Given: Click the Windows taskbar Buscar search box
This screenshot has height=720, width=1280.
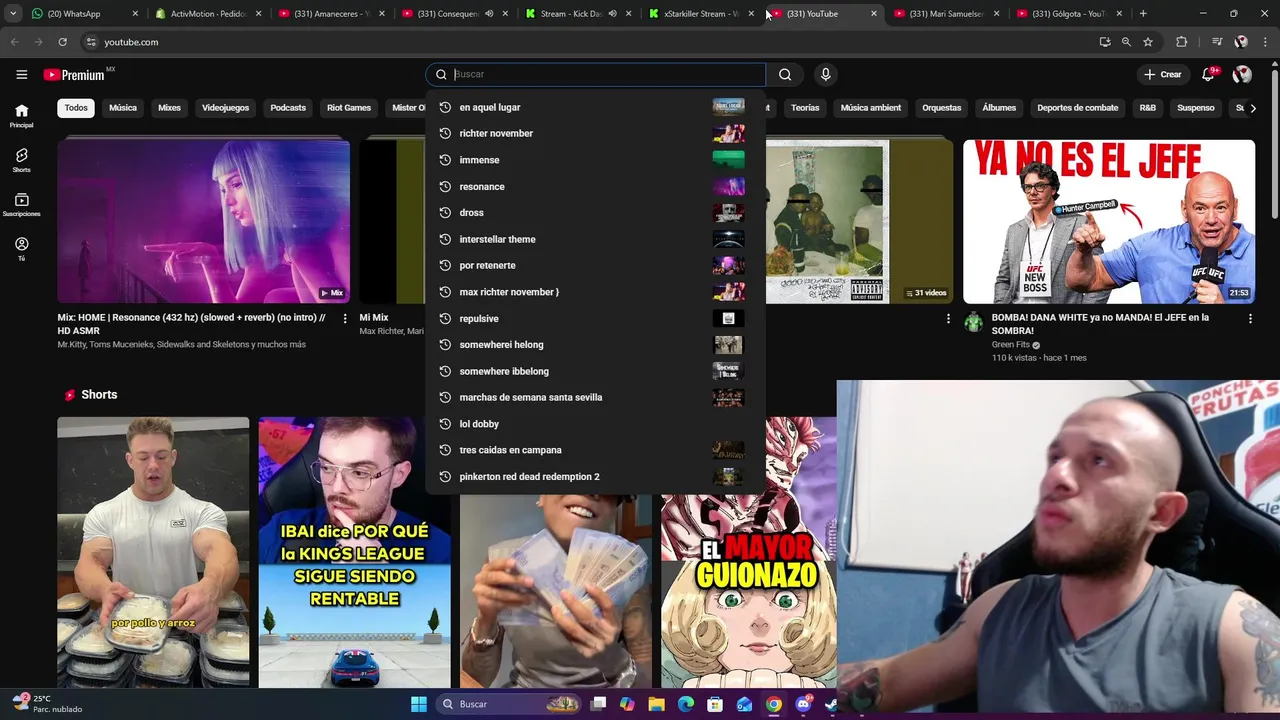Looking at the screenshot, I should (508, 704).
